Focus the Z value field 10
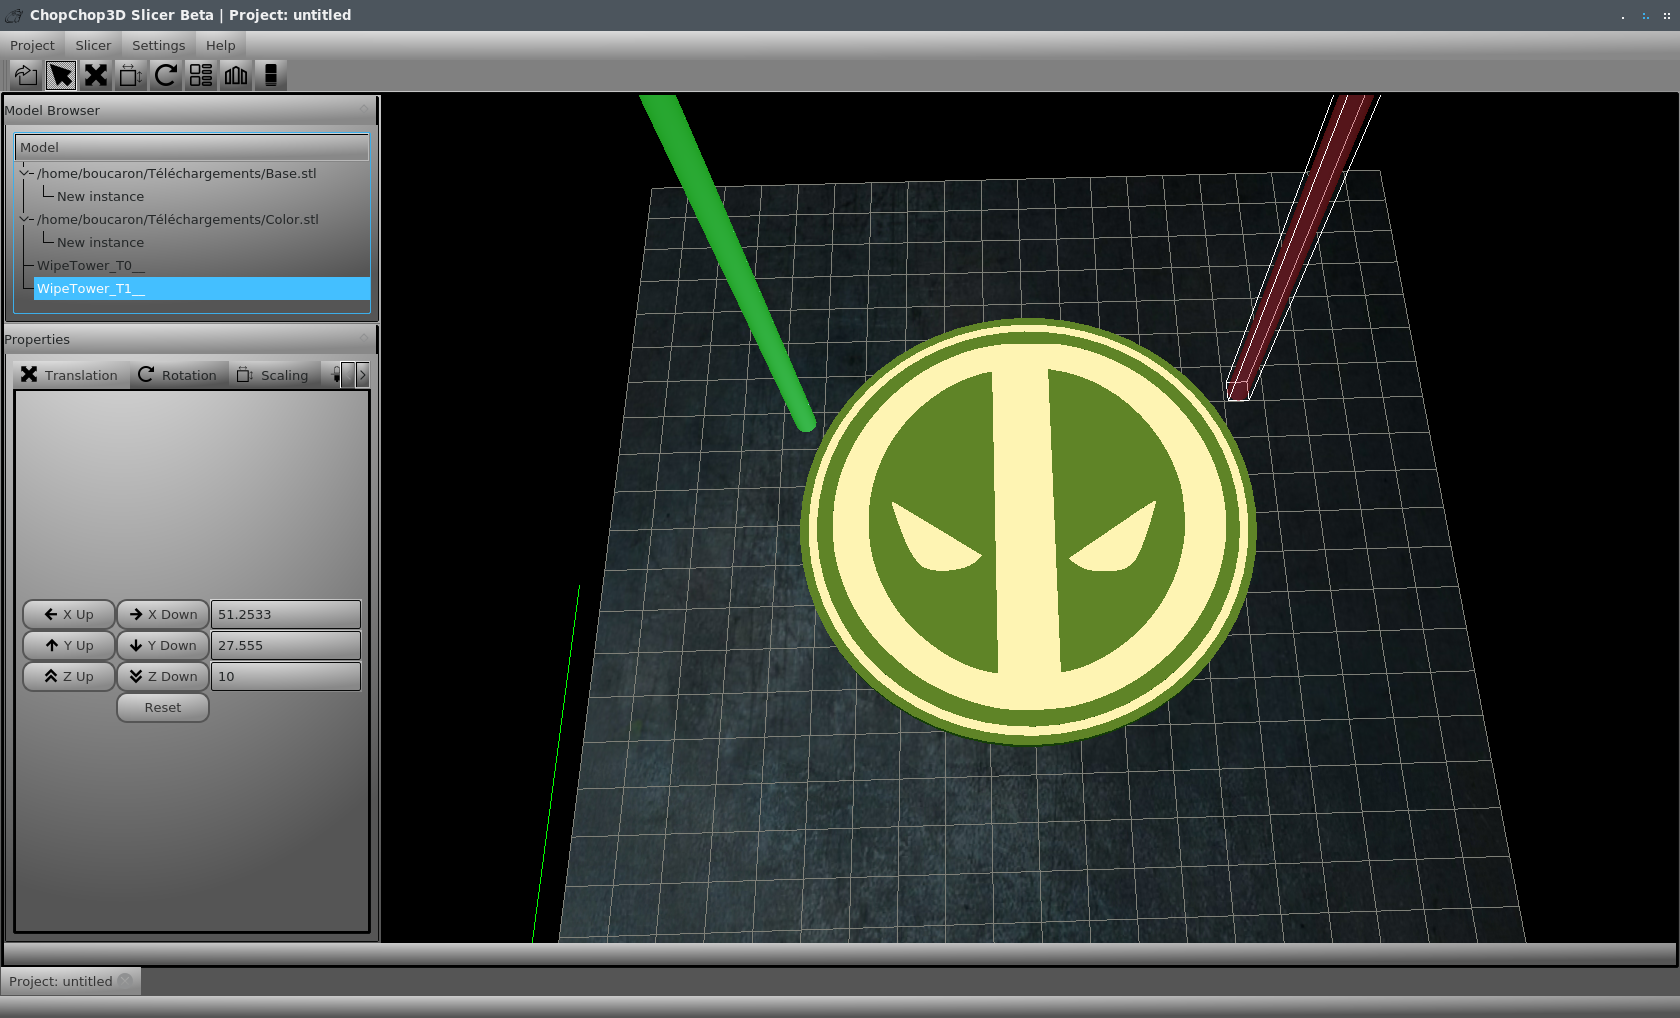Image resolution: width=1680 pixels, height=1018 pixels. coord(286,676)
